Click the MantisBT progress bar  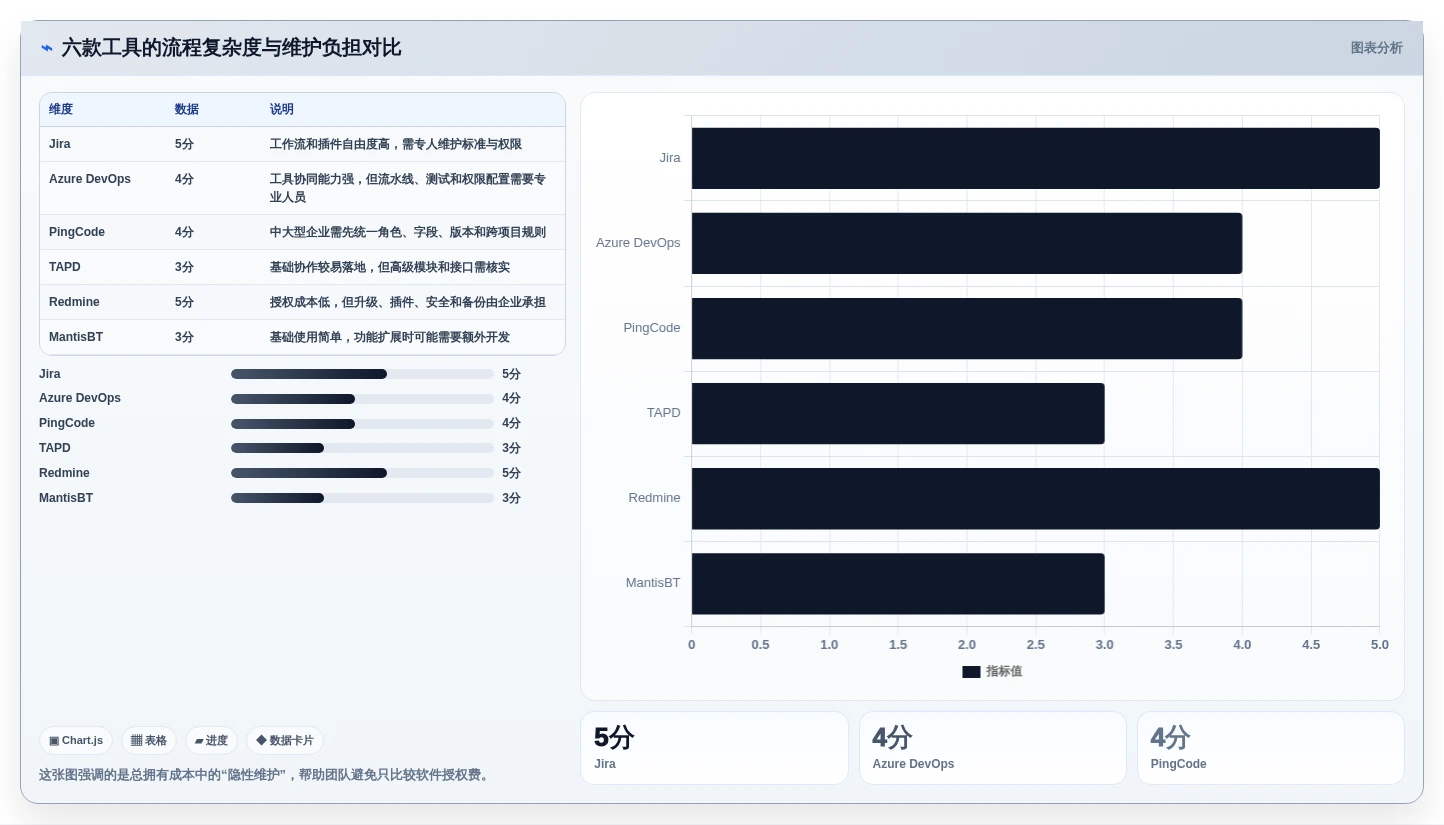pos(362,498)
